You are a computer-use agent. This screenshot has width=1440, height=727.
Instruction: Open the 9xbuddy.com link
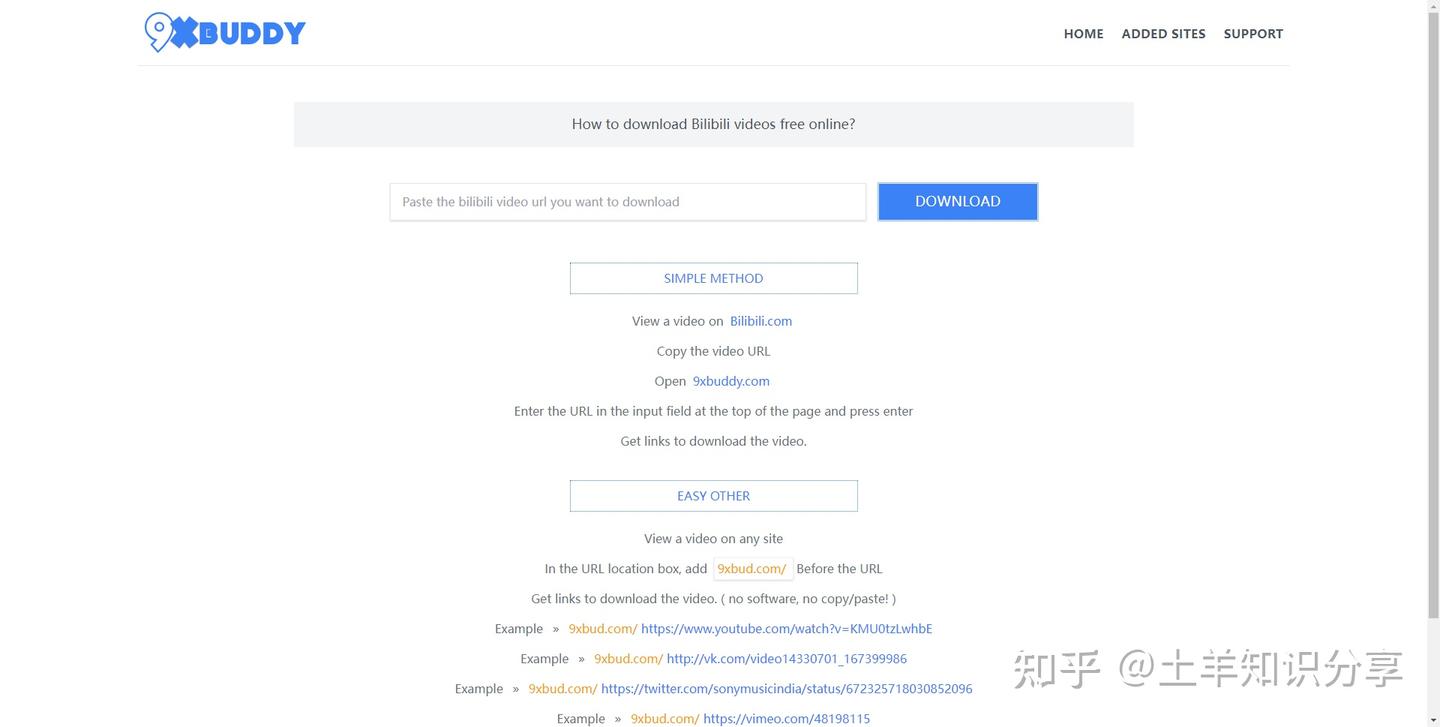(731, 381)
